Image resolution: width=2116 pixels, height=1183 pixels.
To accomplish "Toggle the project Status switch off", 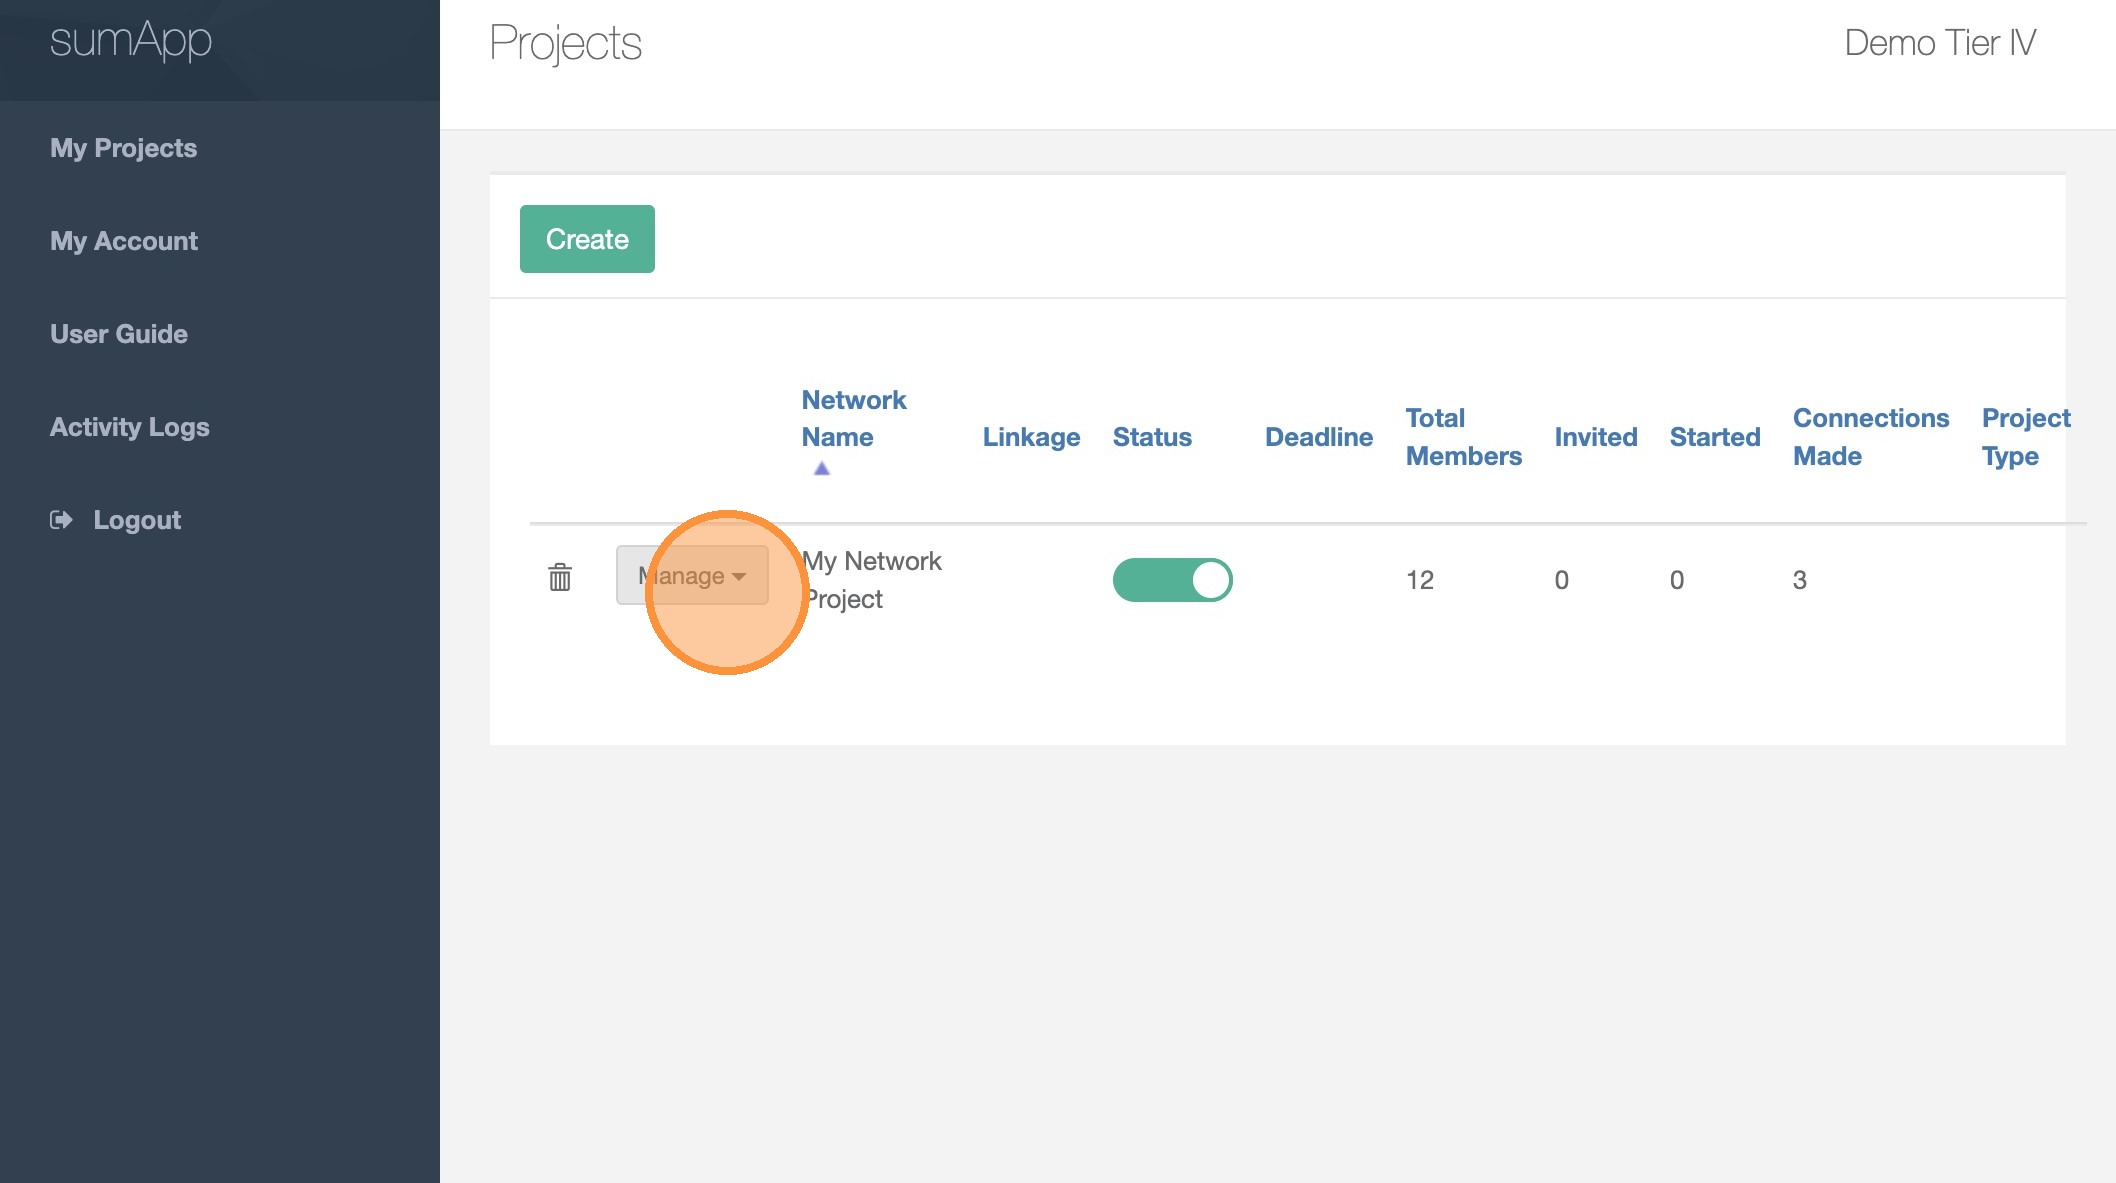I will (1172, 580).
